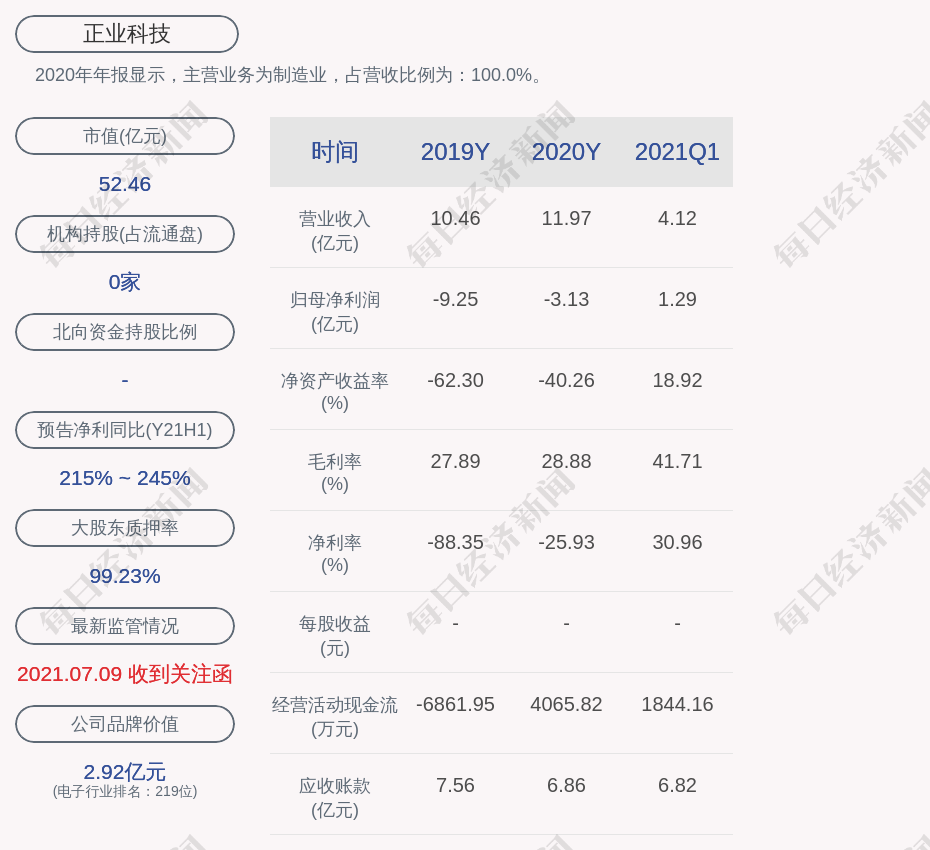Select receivables value 6.82

click(677, 785)
